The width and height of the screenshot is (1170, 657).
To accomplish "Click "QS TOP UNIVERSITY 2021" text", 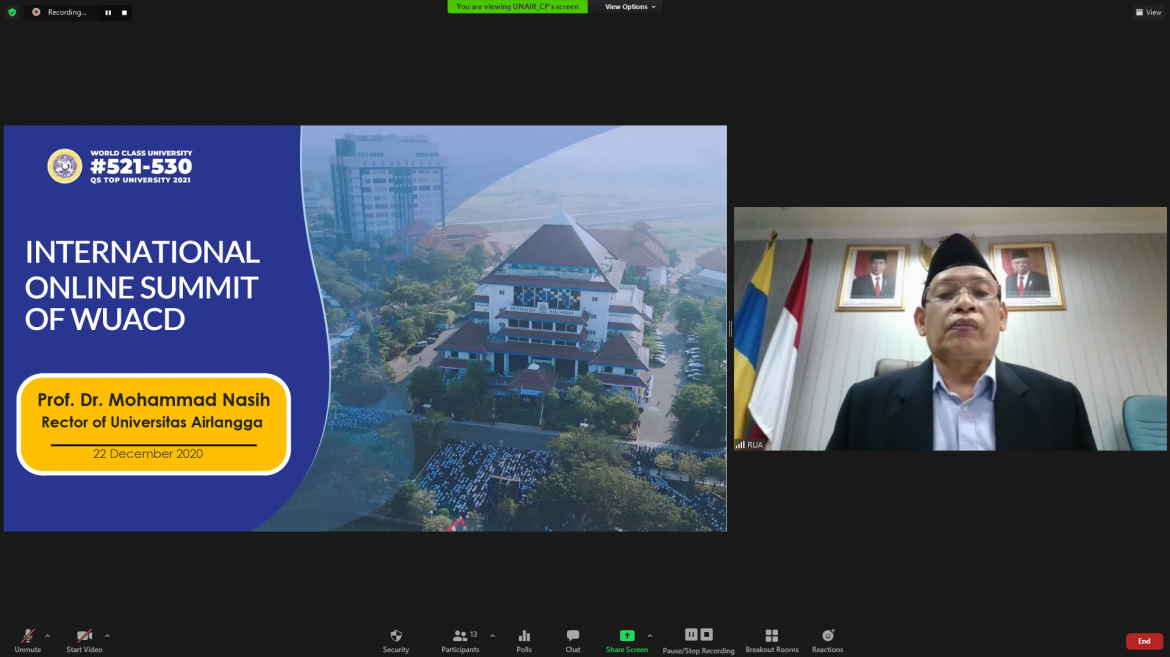I will click(x=140, y=180).
